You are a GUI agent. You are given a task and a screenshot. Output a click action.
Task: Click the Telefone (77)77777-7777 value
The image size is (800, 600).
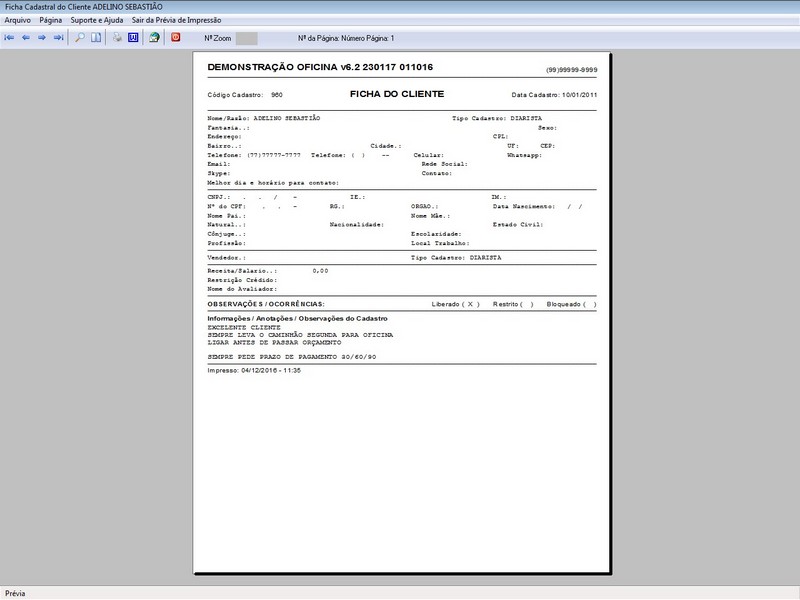click(x=274, y=155)
